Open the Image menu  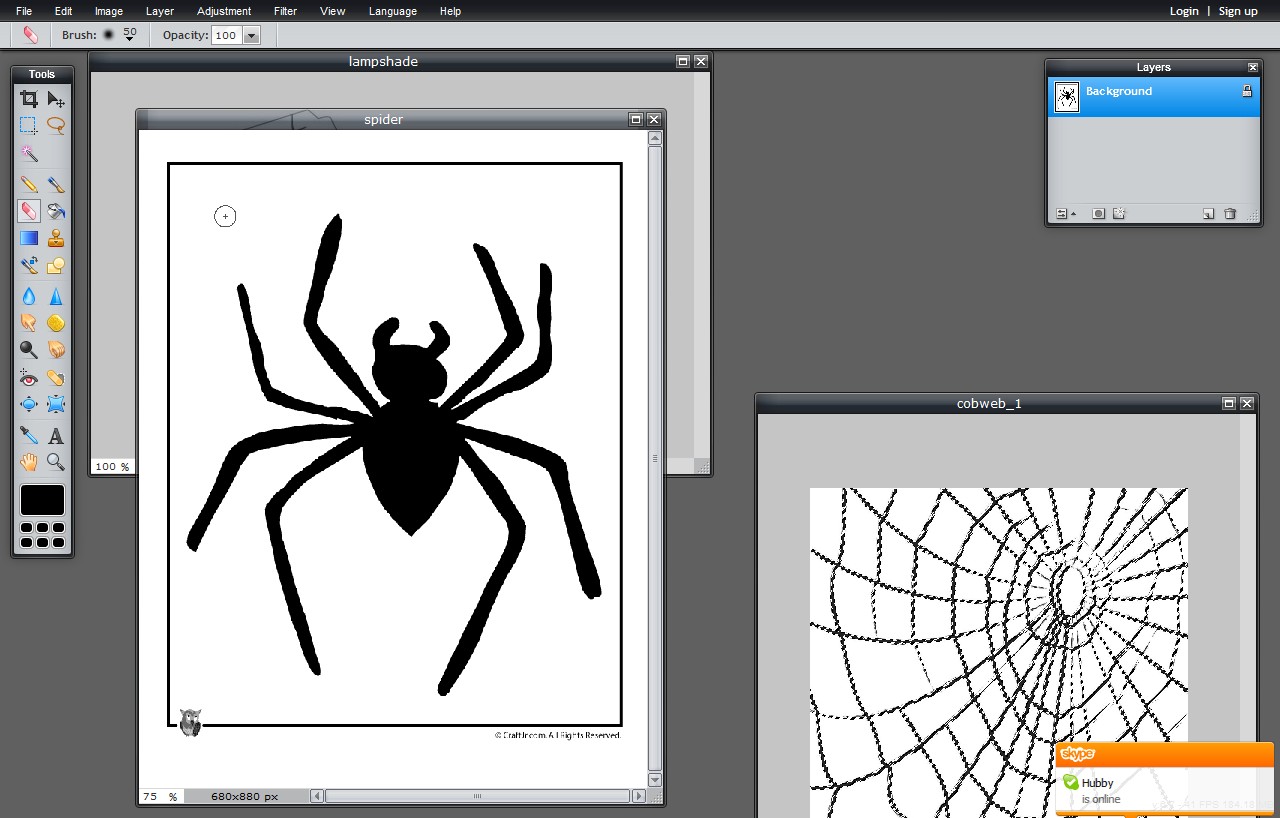[x=109, y=11]
